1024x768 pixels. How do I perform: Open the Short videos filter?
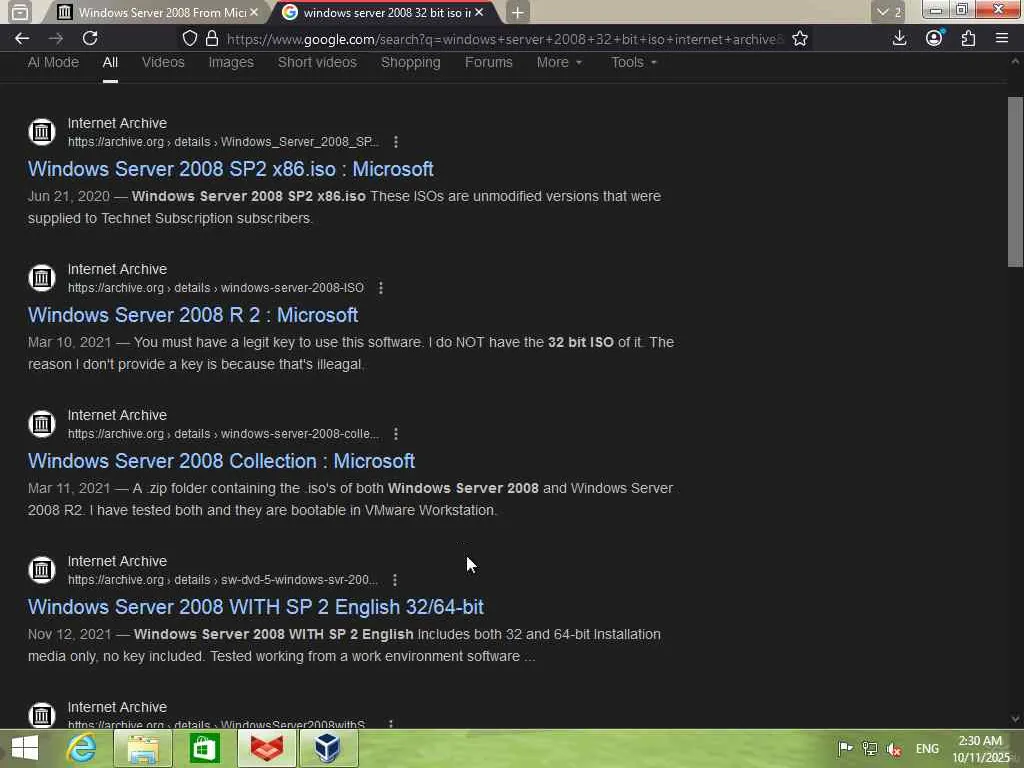(x=317, y=63)
